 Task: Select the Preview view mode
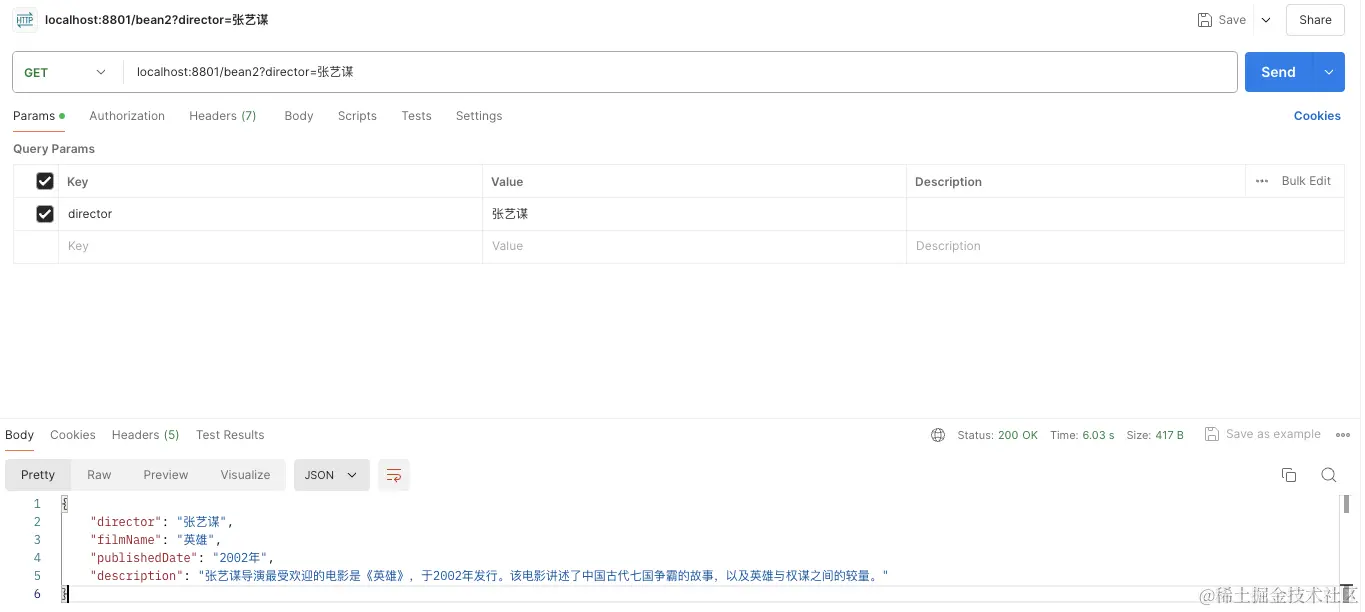tap(166, 475)
